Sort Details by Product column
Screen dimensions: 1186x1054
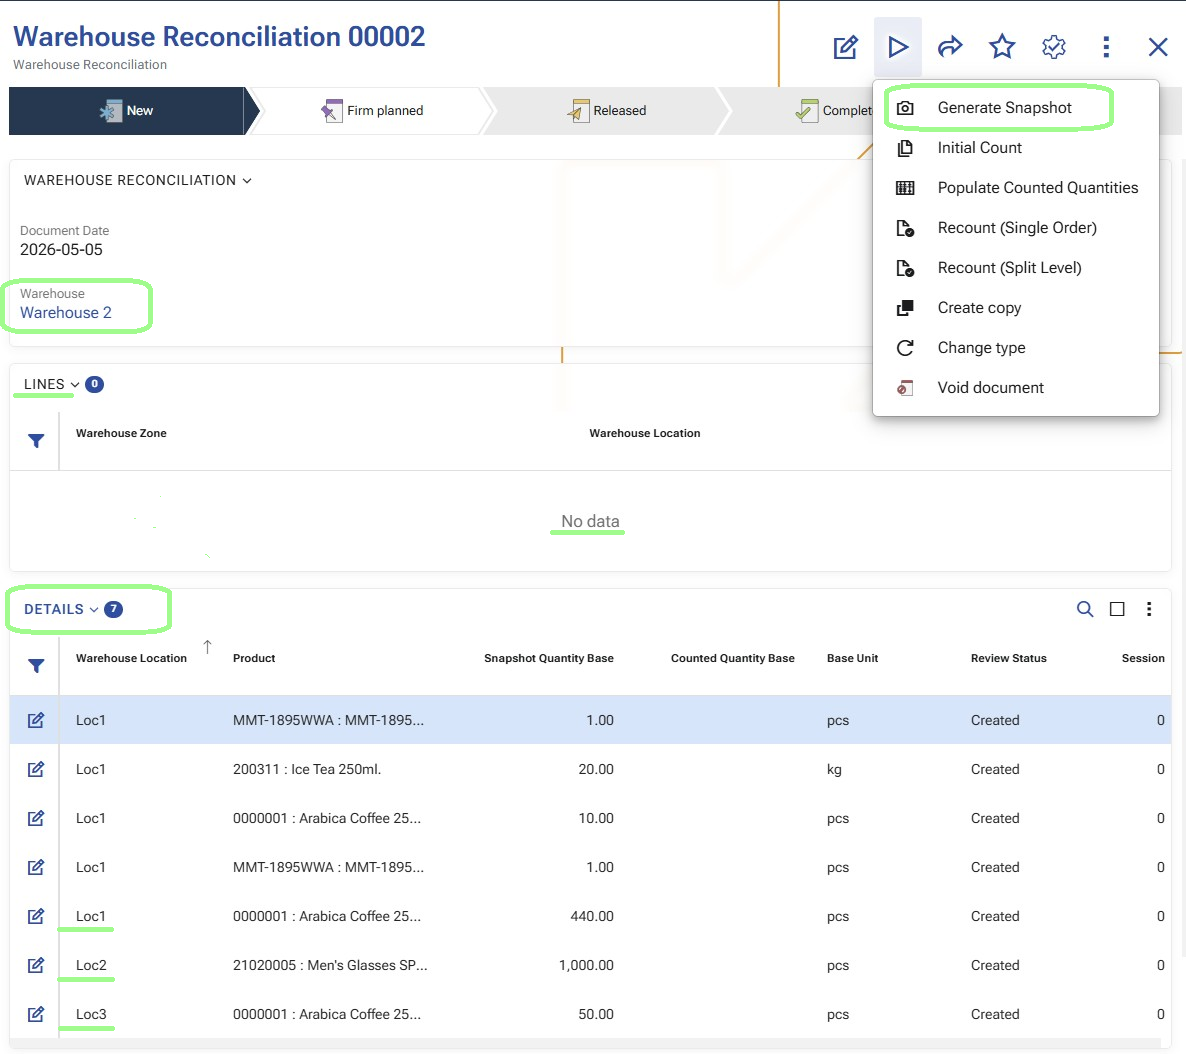click(x=254, y=658)
